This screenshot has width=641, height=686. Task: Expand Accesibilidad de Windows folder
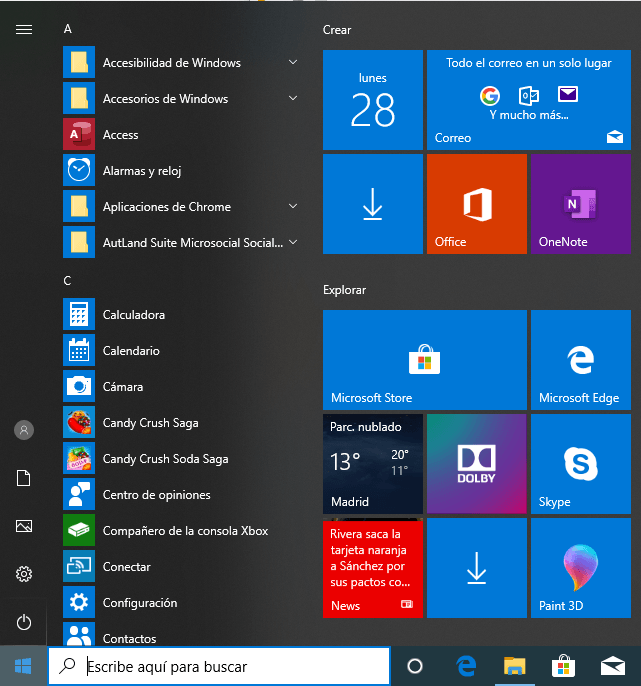tap(182, 63)
